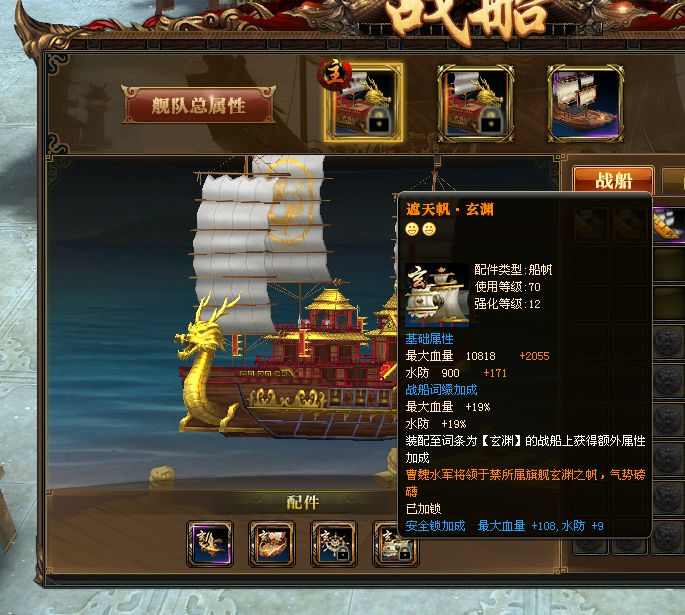Click the blue 安全锁加成 text
This screenshot has height=615, width=685.
pyautogui.click(x=435, y=525)
